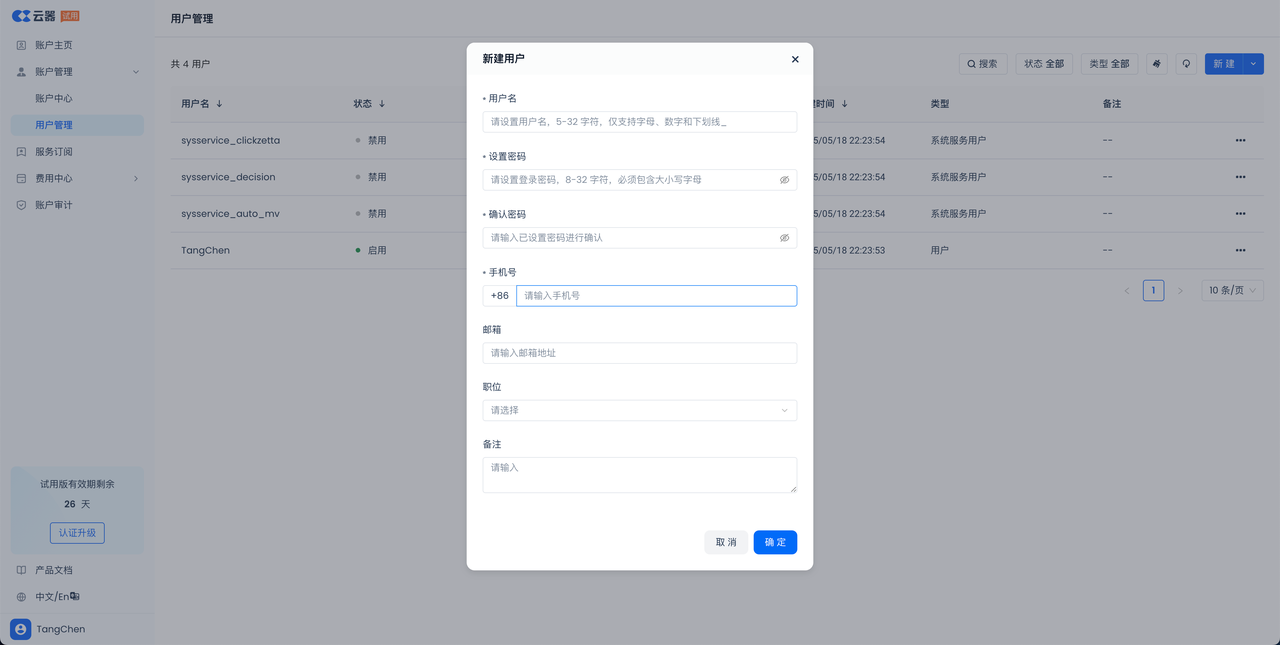Viewport: 1280px width, 645px height.
Task: Click into the 邮箱 address field
Action: [x=639, y=353]
